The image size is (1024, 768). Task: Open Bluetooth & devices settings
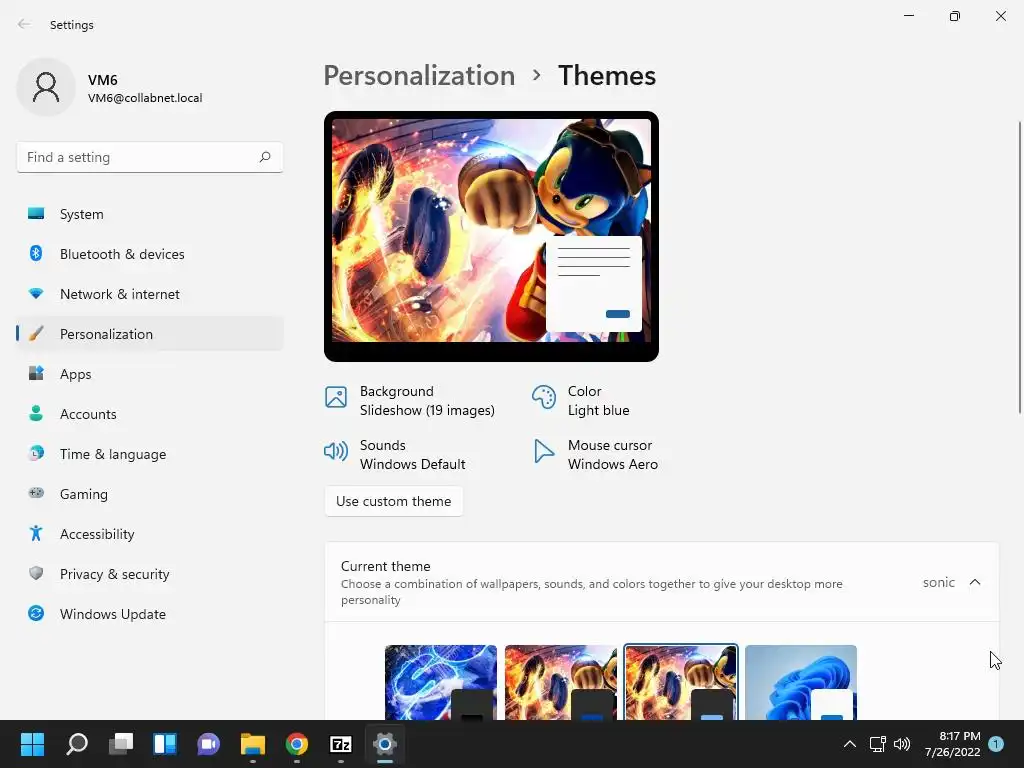(x=150, y=254)
